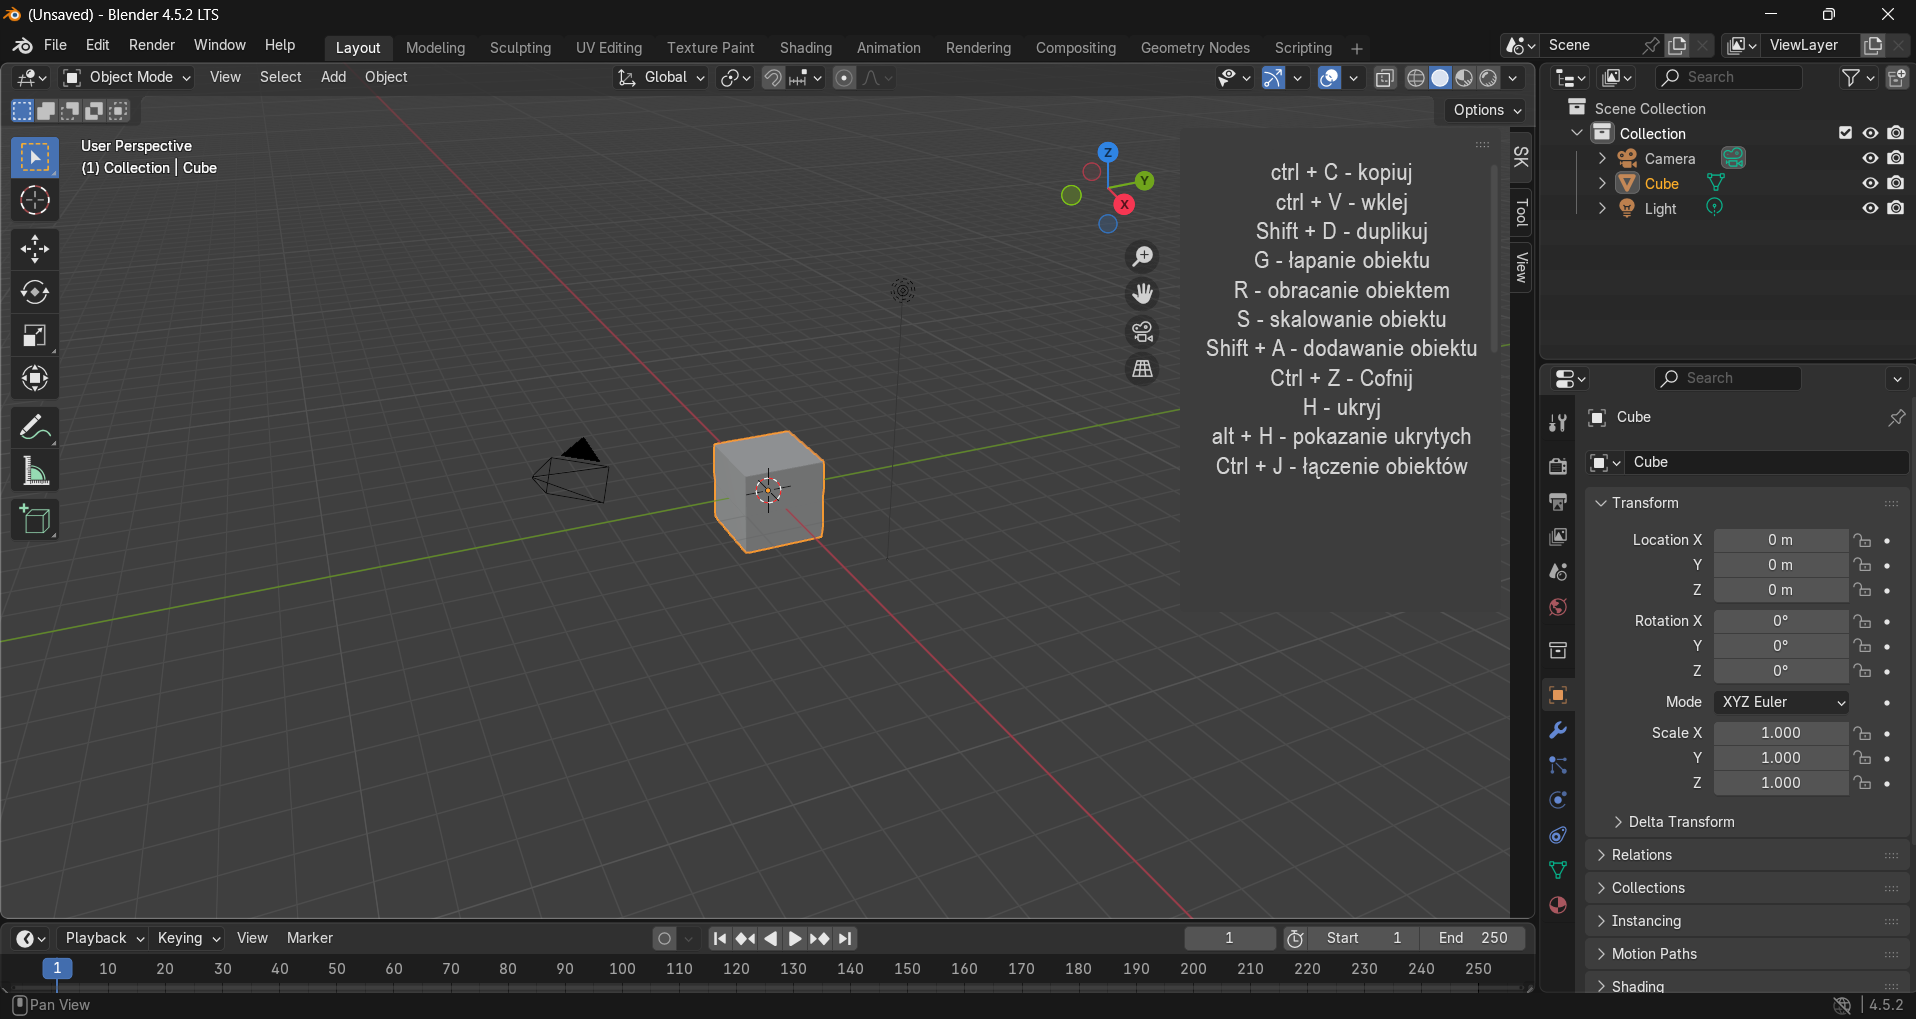
Task: Toggle lock on Location X
Action: (x=1862, y=540)
